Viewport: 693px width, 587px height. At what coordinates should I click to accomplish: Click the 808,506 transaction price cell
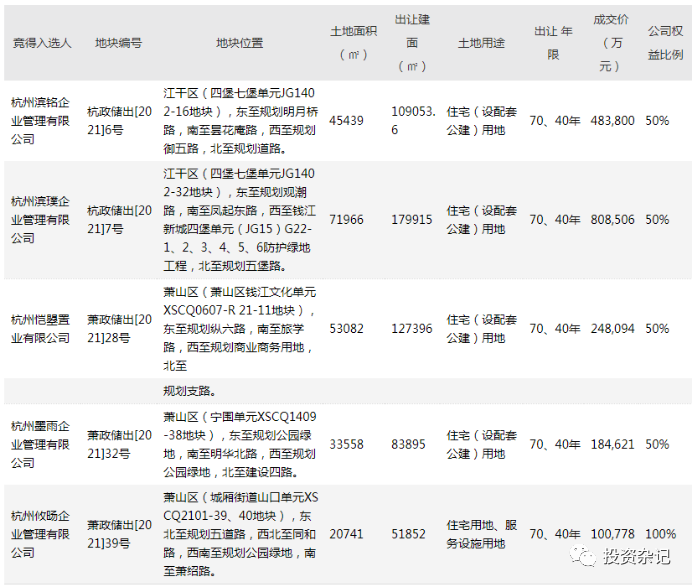pyautogui.click(x=613, y=219)
